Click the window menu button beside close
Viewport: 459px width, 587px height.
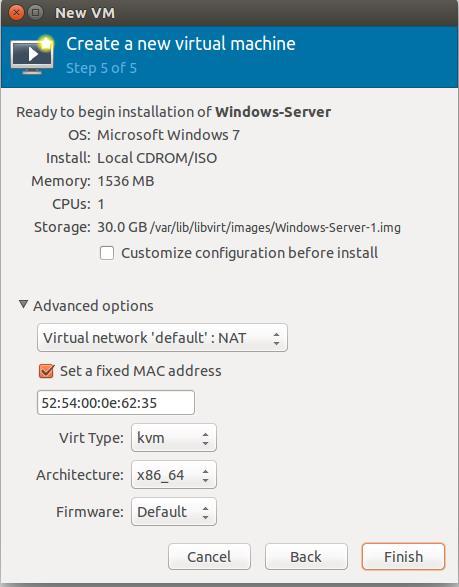(x=35, y=13)
